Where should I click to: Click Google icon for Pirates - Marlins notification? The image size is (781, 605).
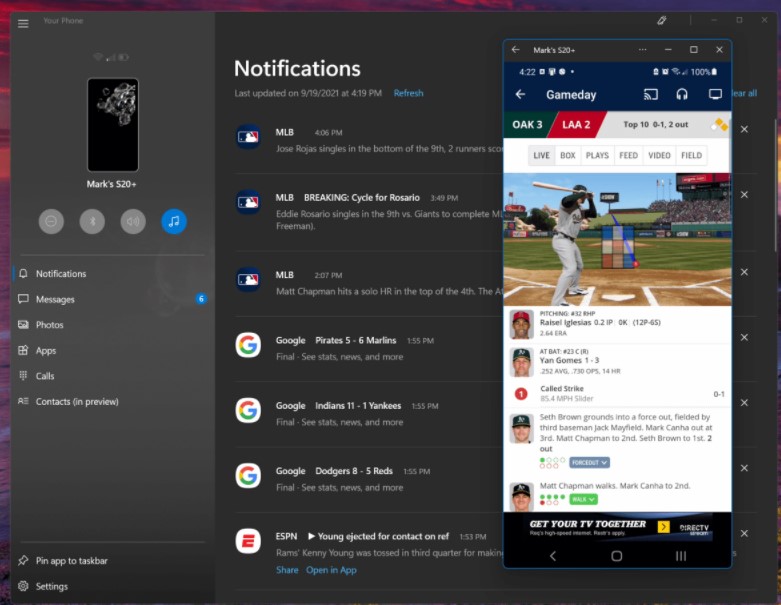click(248, 345)
